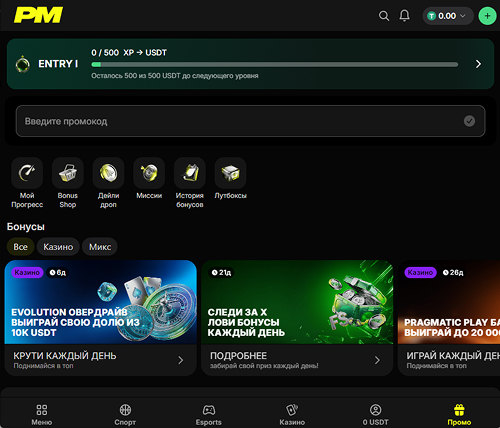500x428 pixels.
Task: Click Осталось 500 из 500 USDT text
Action: click(x=175, y=76)
